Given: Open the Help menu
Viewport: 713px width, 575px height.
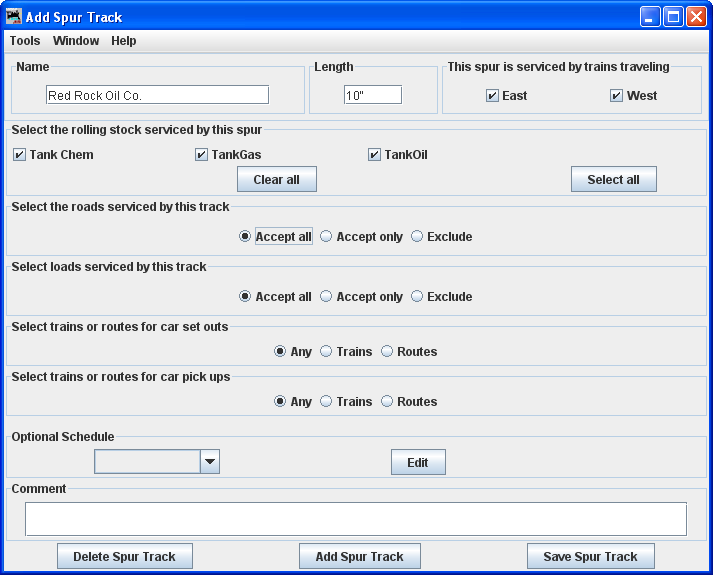Looking at the screenshot, I should pos(124,41).
